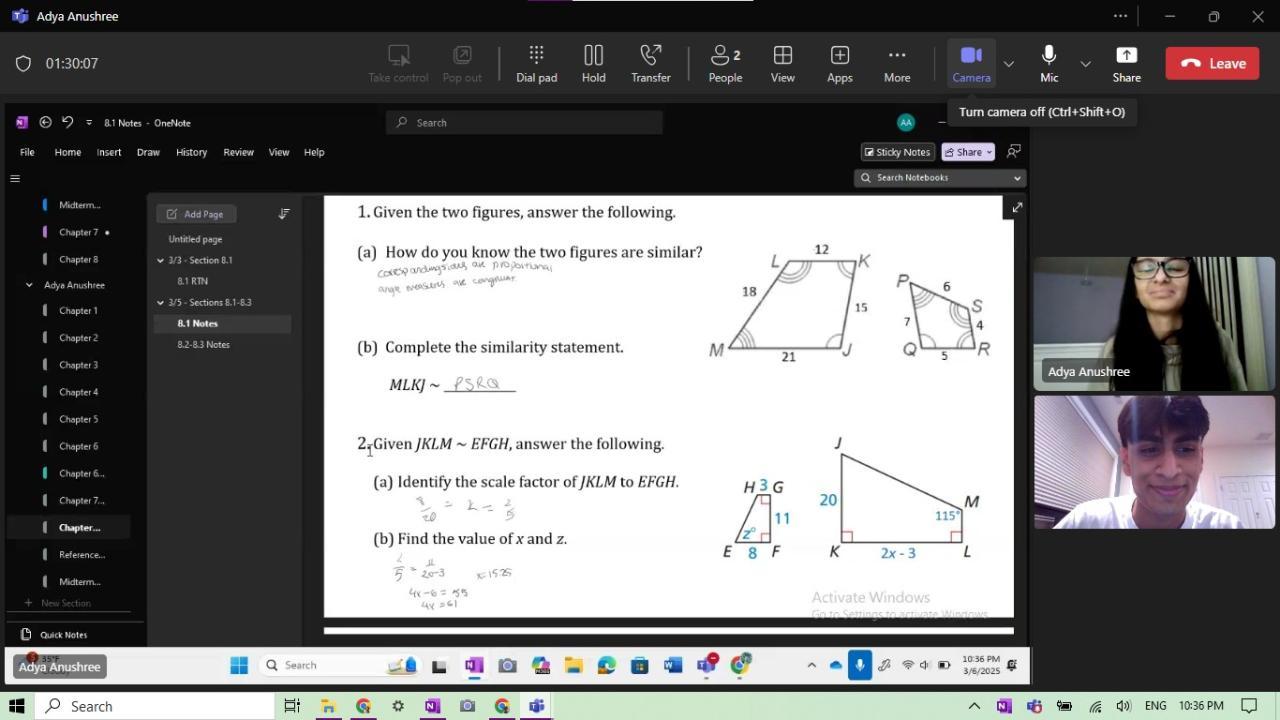Click the Undo icon in OneNote
This screenshot has width=1280, height=720.
67,122
